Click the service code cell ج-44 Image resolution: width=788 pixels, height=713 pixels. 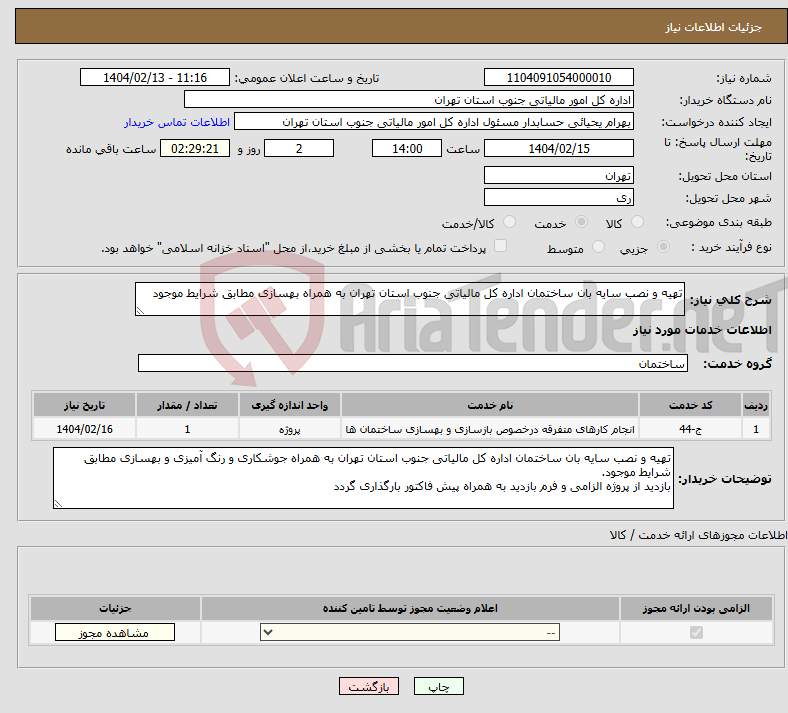click(691, 429)
